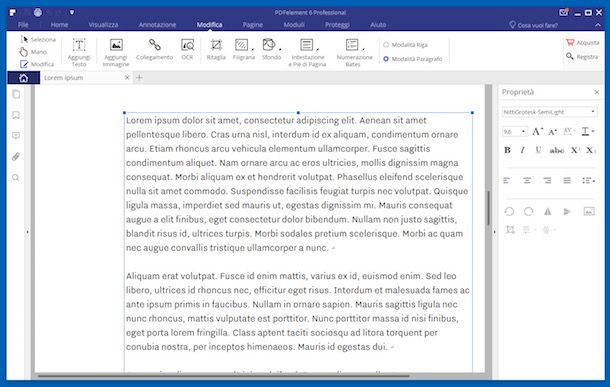The image size is (610, 387).
Task: Close the Lorem Ipsum document tab
Action: 127,78
